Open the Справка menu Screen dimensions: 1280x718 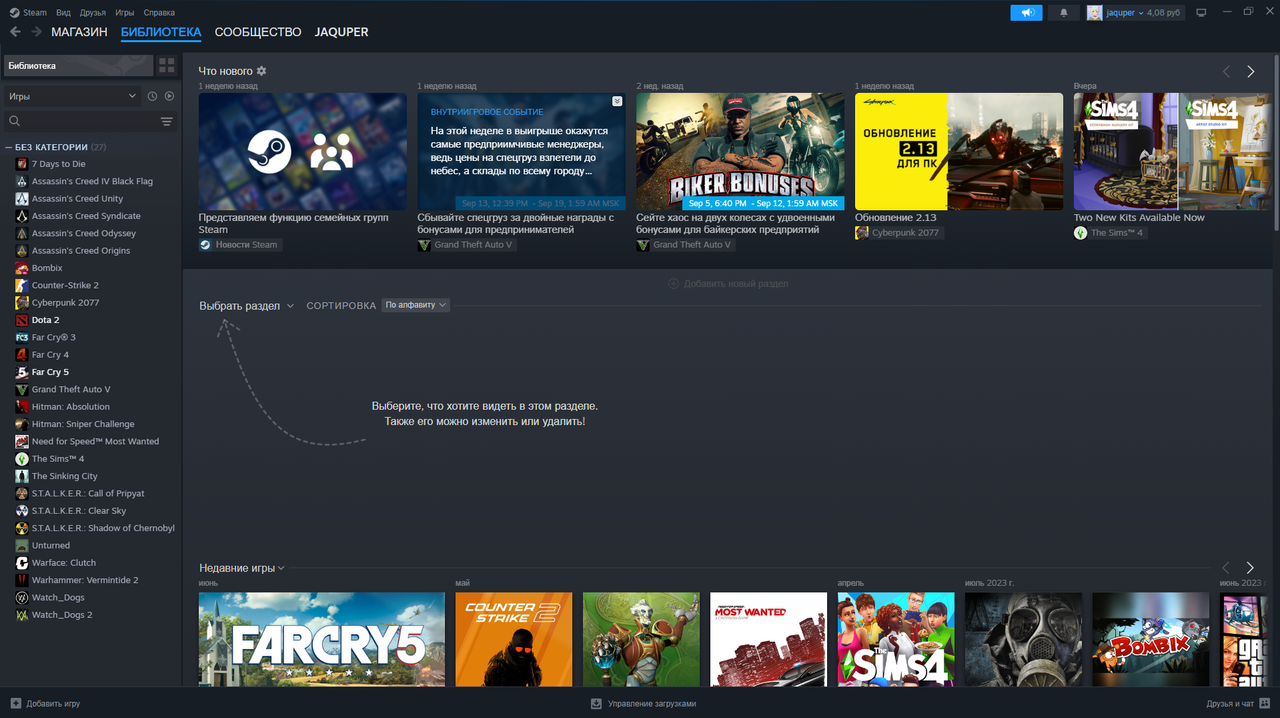pyautogui.click(x=159, y=13)
